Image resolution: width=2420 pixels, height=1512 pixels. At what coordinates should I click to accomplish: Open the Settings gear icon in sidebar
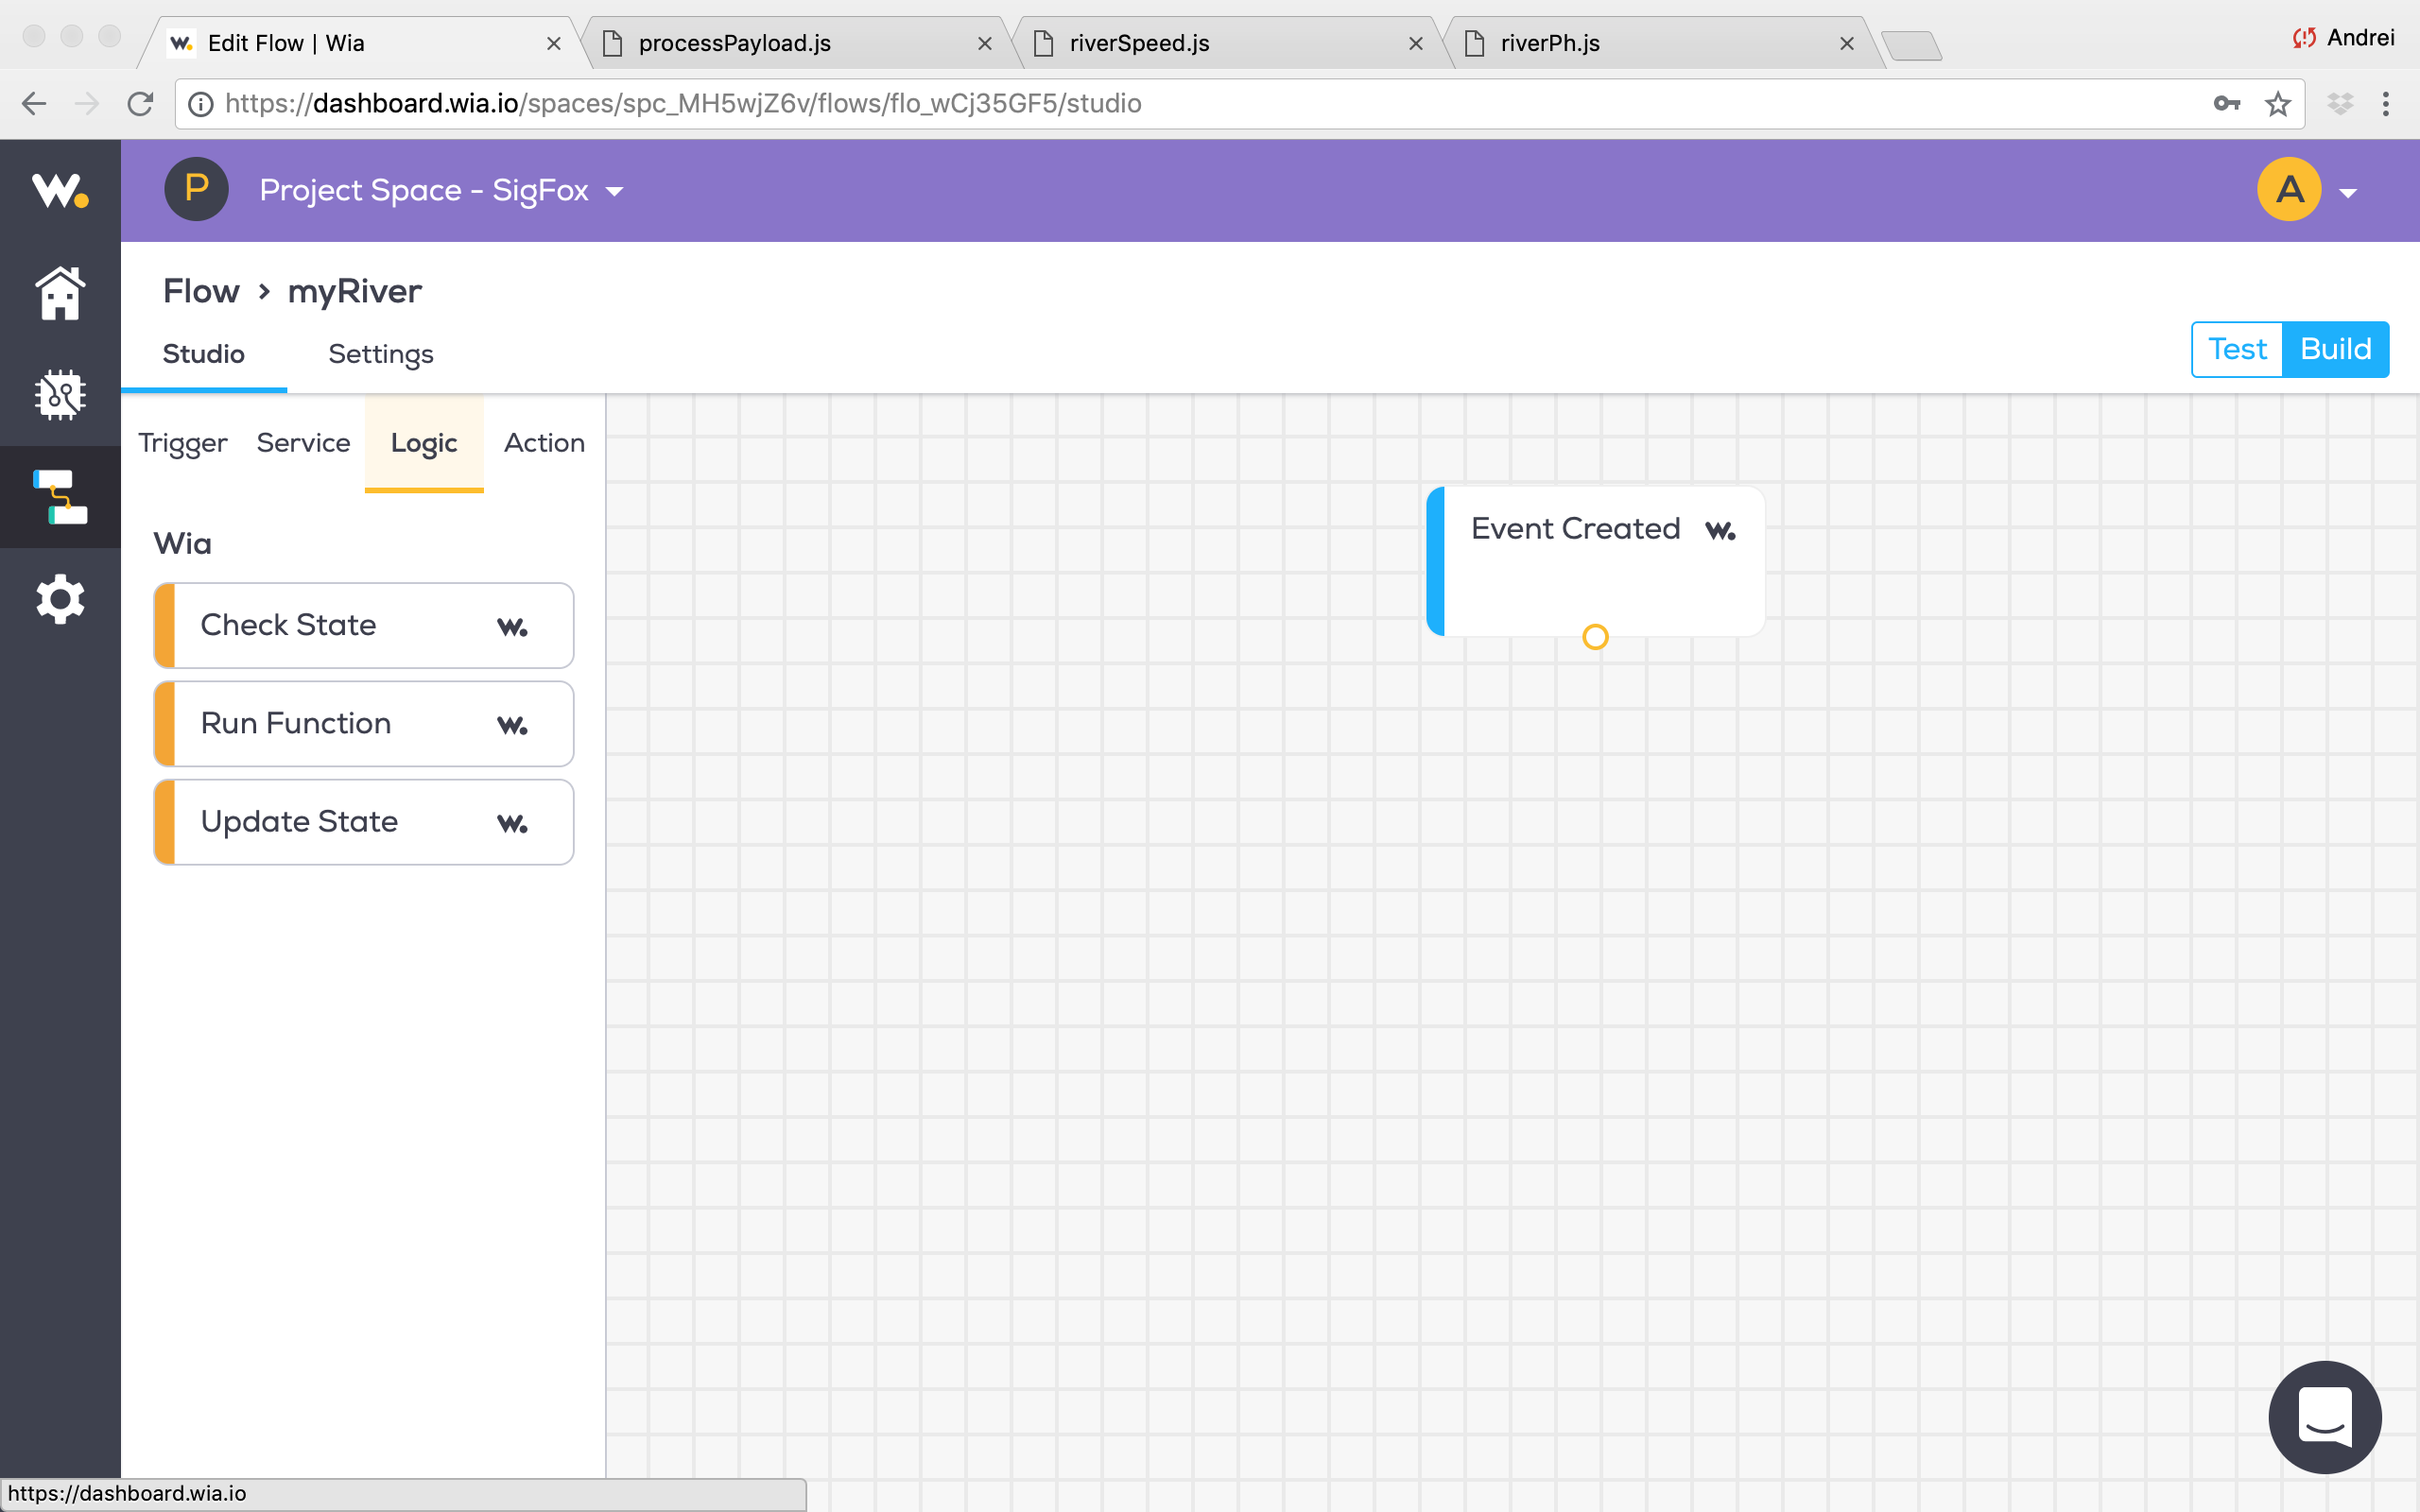(60, 599)
